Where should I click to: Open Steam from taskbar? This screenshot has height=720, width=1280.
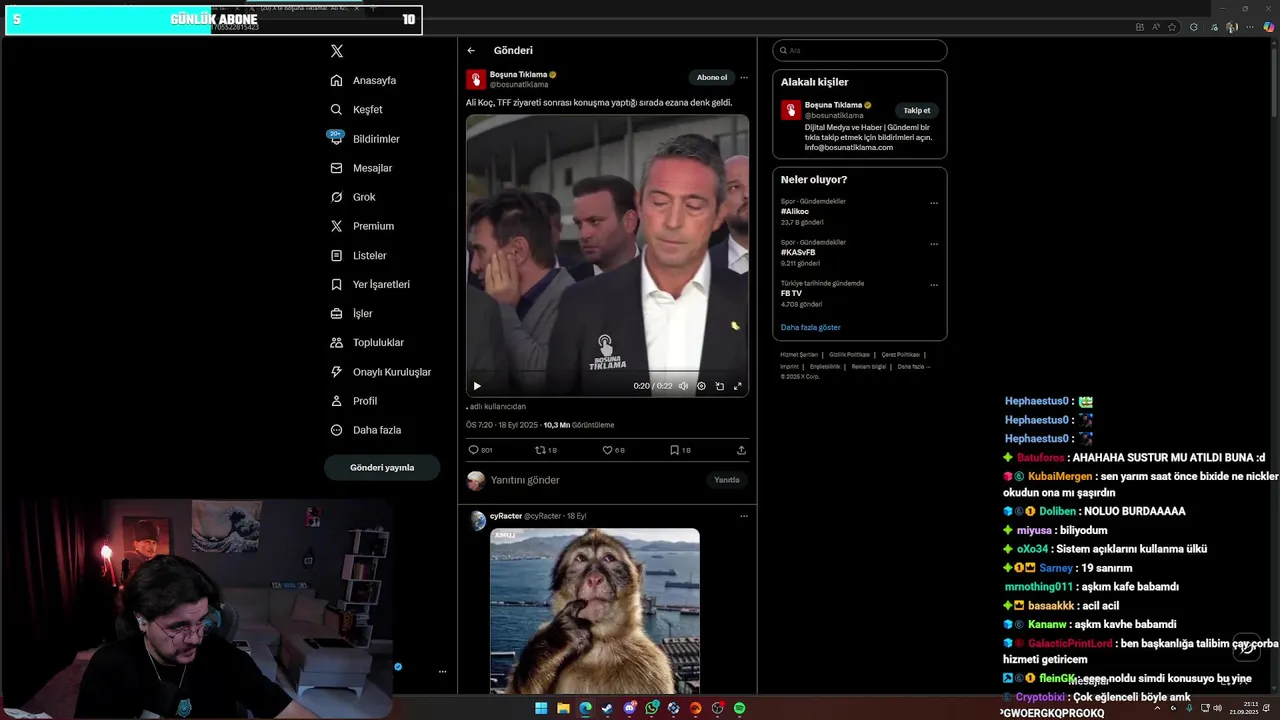608,708
